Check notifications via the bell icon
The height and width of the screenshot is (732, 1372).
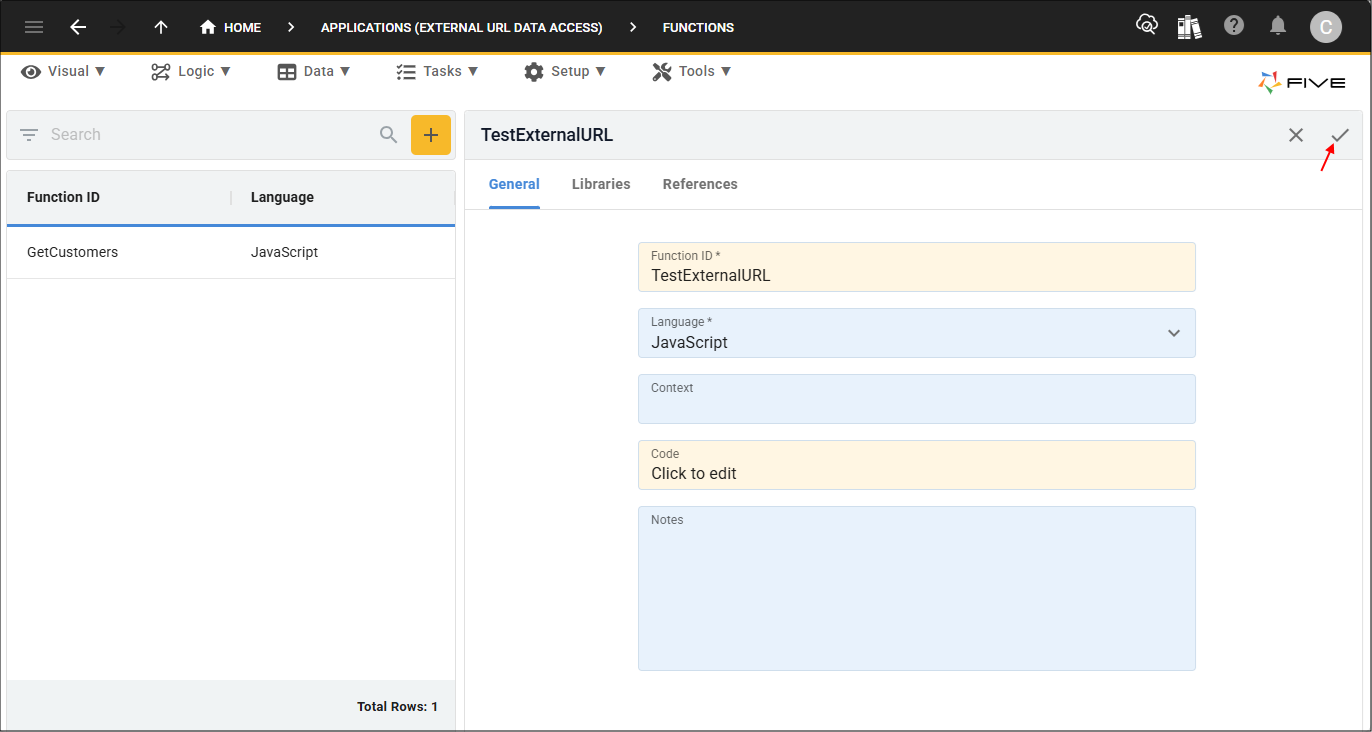1277,27
